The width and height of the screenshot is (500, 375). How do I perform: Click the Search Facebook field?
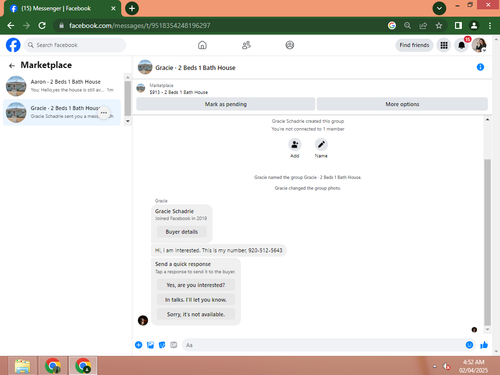(x=75, y=45)
